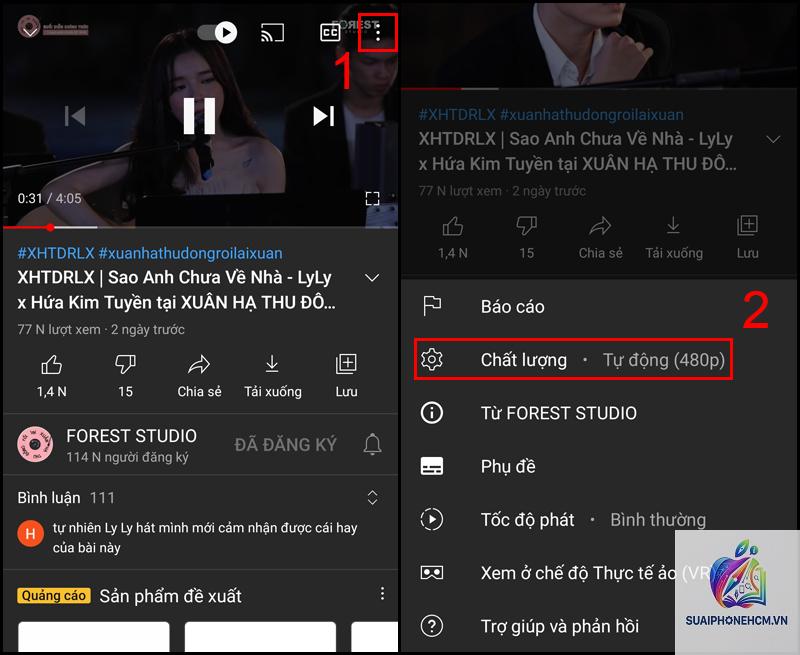Viewport: 800px width, 655px height.
Task: Open the commenter avatar H
Action: coord(30,534)
